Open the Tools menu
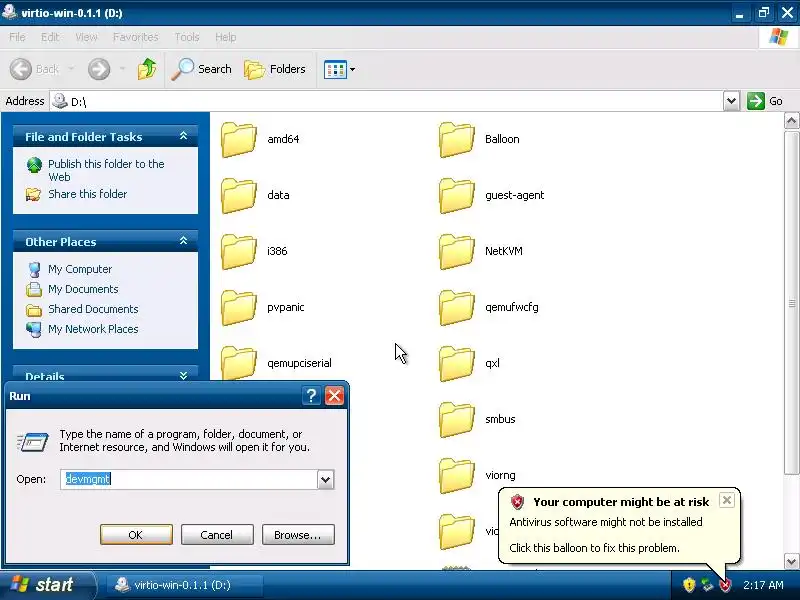Image resolution: width=800 pixels, height=600 pixels. pos(187,37)
